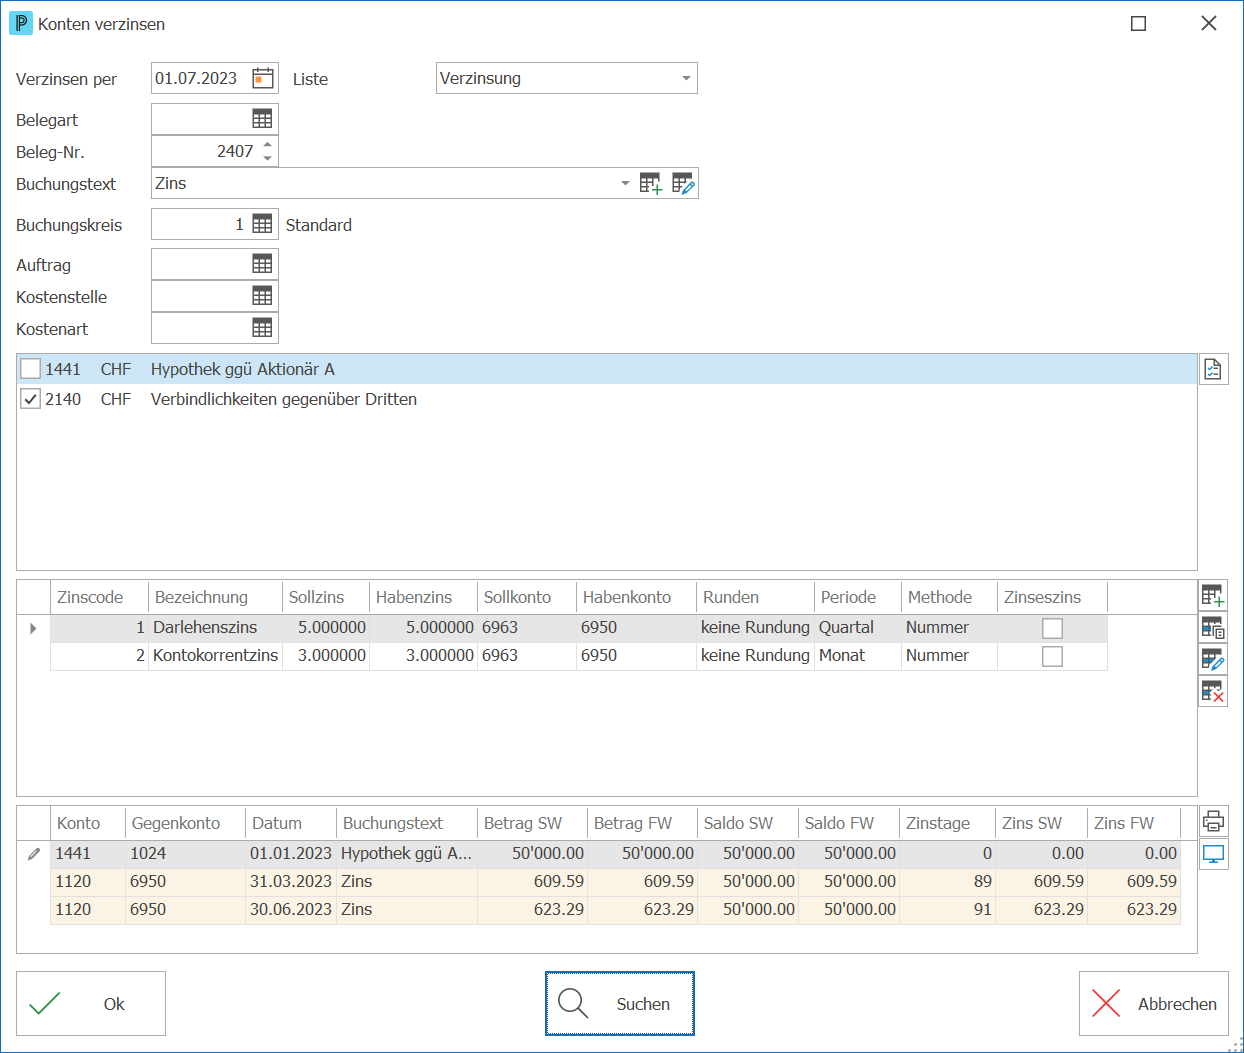Viewport: 1244px width, 1053px height.
Task: Sort by the Periode column header
Action: (x=858, y=597)
